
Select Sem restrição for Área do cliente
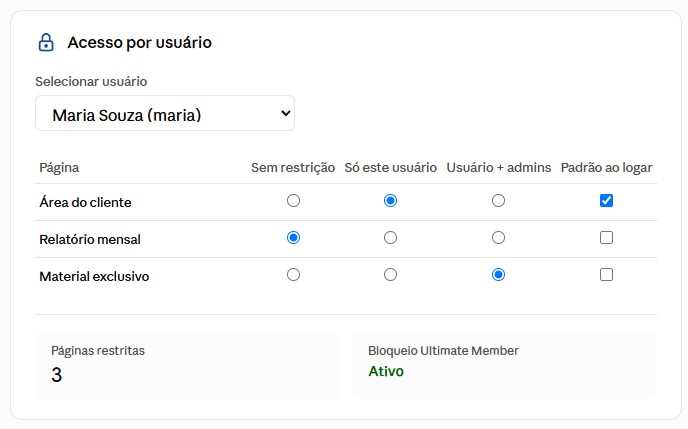coord(293,200)
